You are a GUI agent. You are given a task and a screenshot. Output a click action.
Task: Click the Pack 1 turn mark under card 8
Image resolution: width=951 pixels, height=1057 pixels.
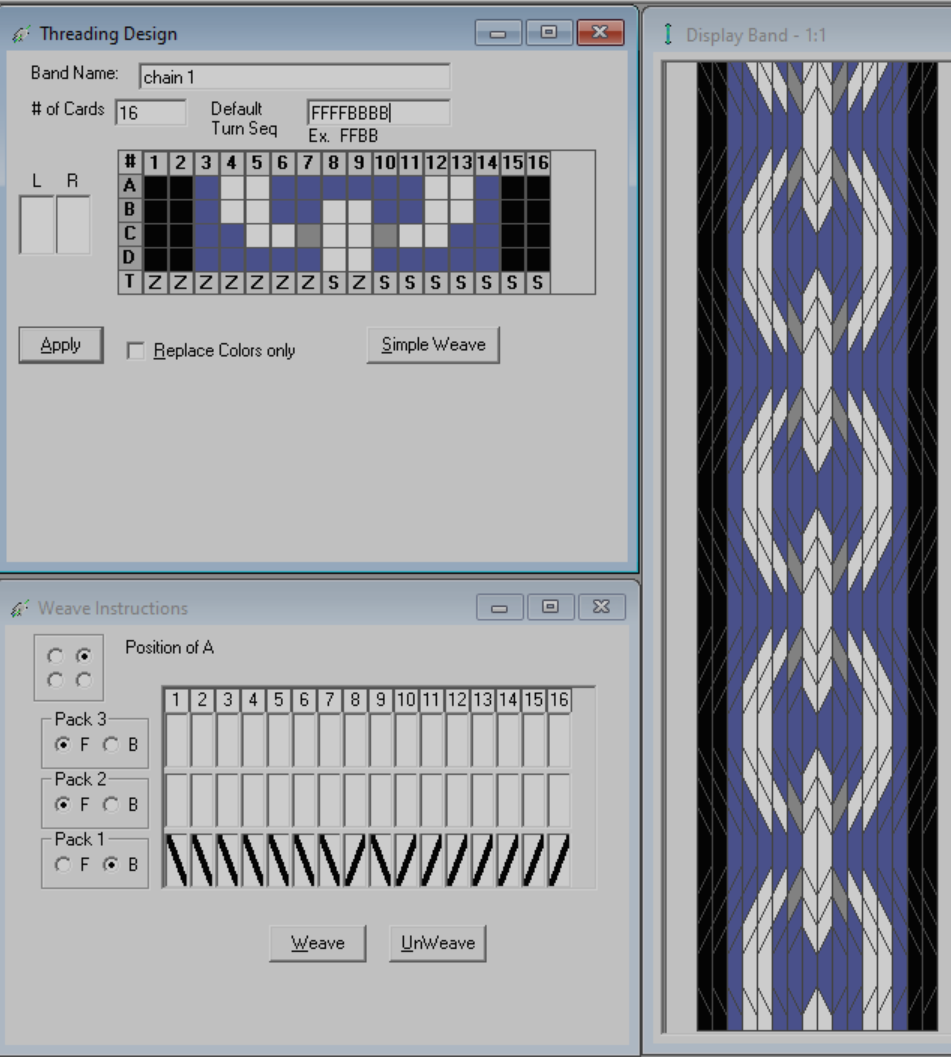click(355, 860)
